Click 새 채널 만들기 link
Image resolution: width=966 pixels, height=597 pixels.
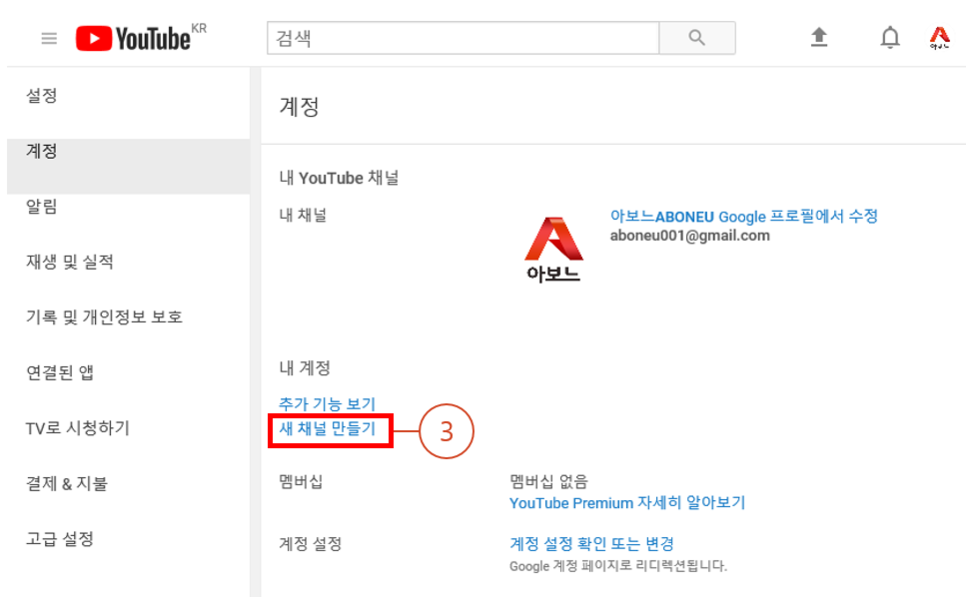coord(327,428)
